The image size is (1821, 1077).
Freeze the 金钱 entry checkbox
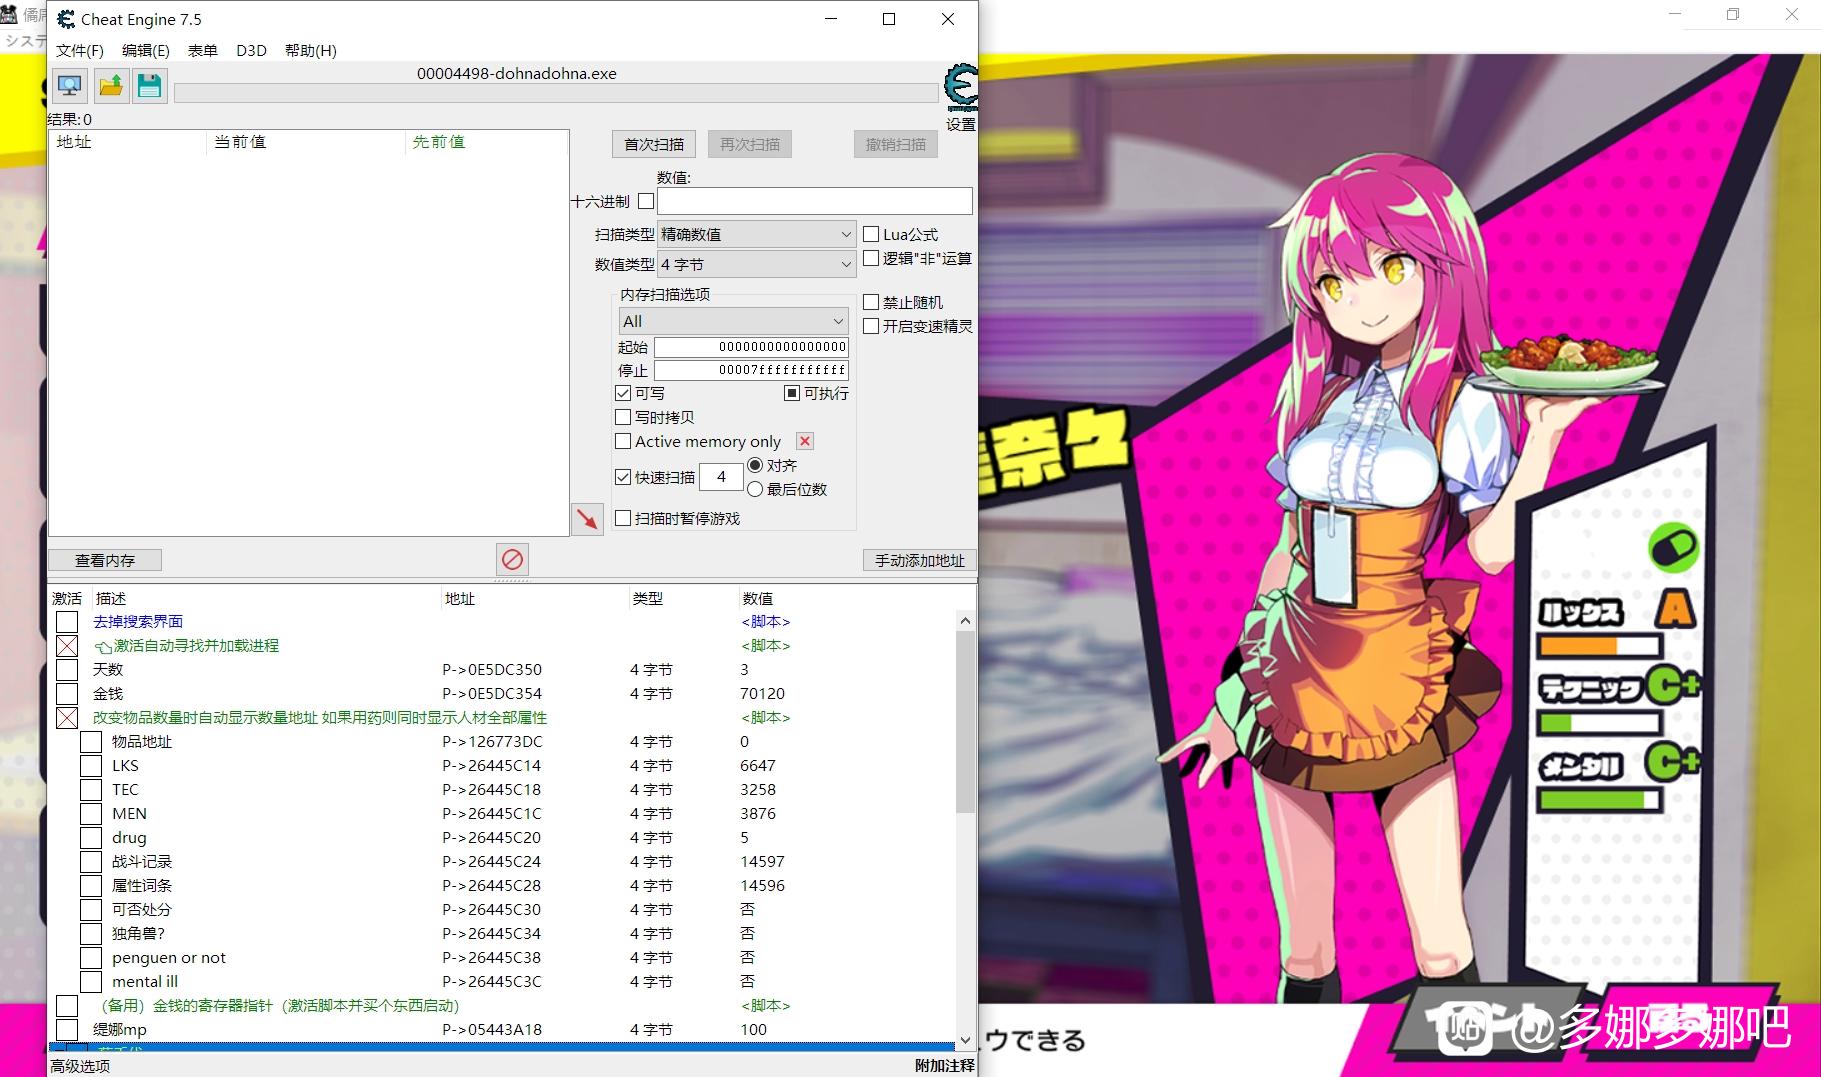tap(67, 694)
